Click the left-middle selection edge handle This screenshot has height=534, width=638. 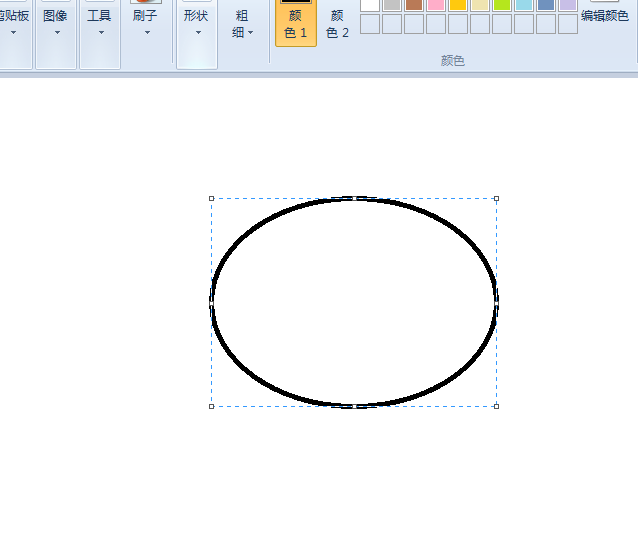click(x=211, y=302)
